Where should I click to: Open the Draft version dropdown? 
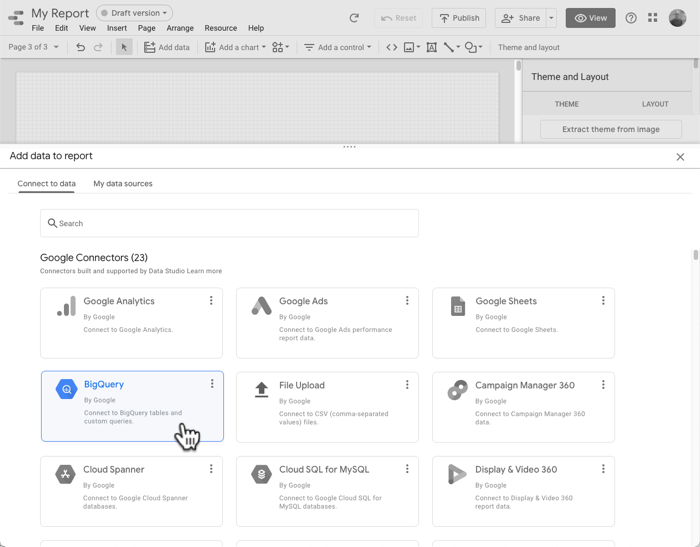pyautogui.click(x=135, y=13)
